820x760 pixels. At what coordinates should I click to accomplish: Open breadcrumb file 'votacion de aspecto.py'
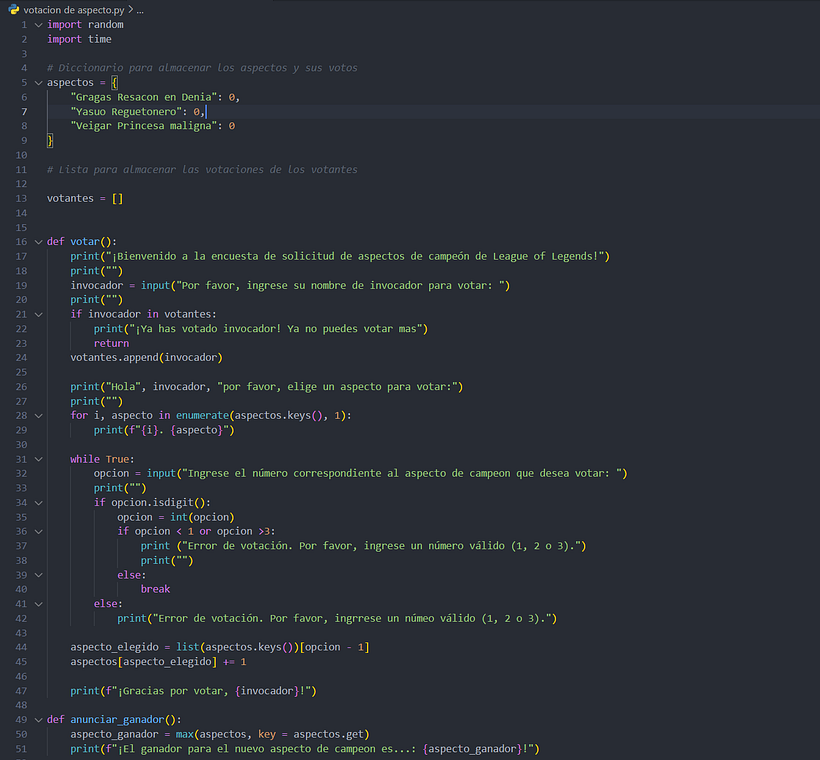(x=74, y=10)
